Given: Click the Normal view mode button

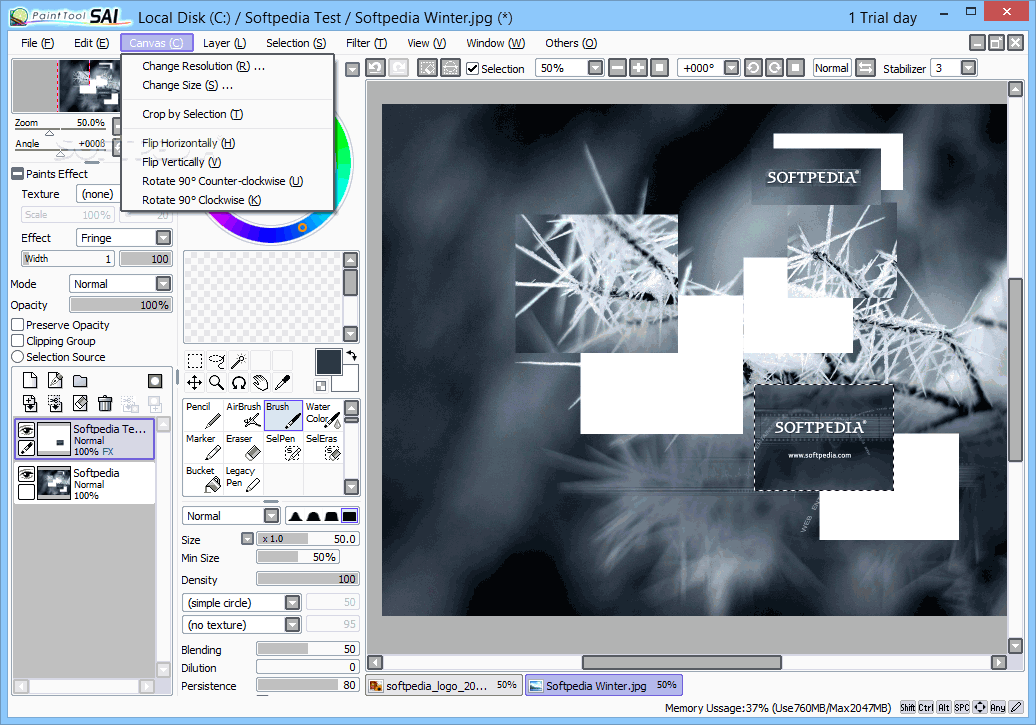Looking at the screenshot, I should point(831,67).
